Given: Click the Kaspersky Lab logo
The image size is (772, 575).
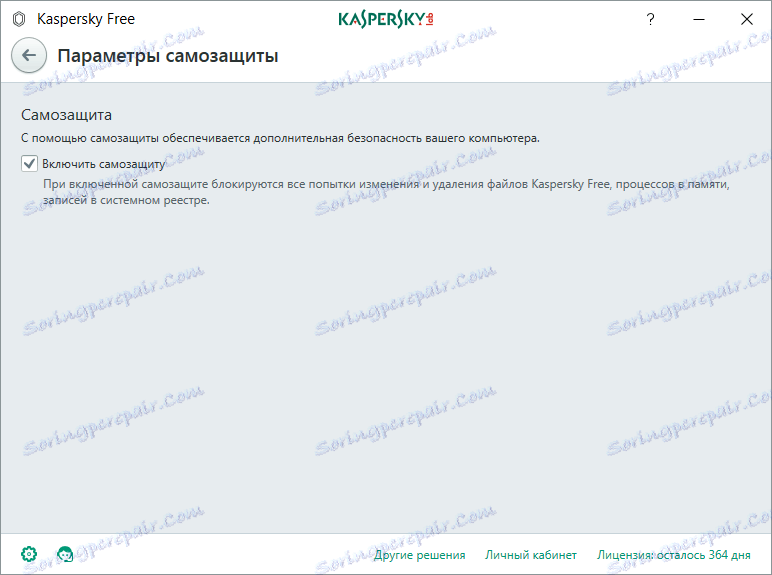Looking at the screenshot, I should coord(386,19).
